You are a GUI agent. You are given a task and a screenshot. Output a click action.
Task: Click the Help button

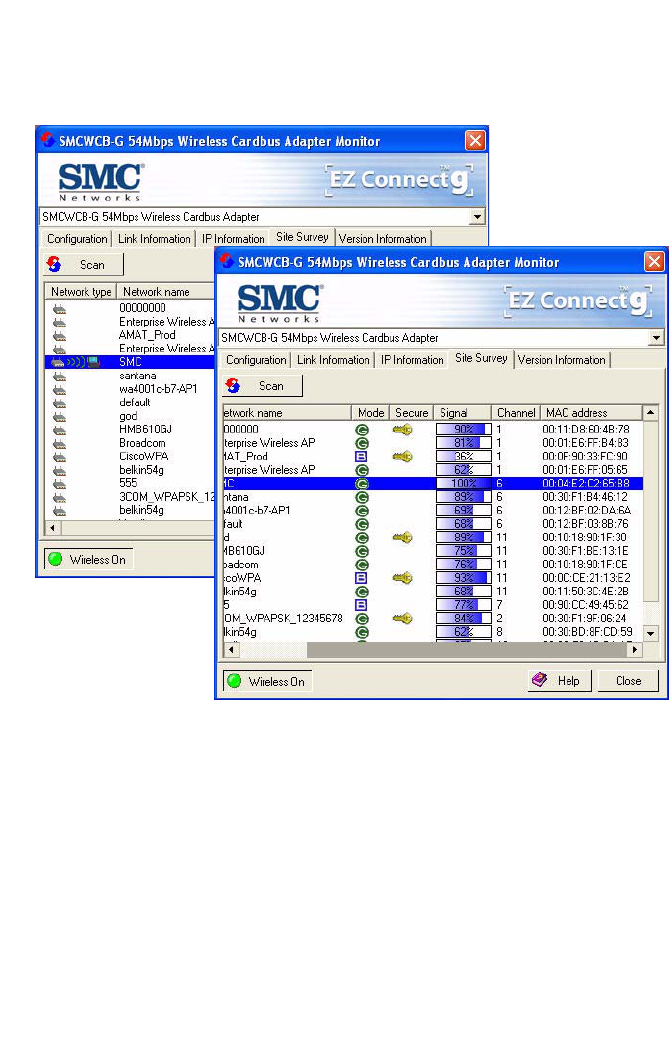click(560, 680)
